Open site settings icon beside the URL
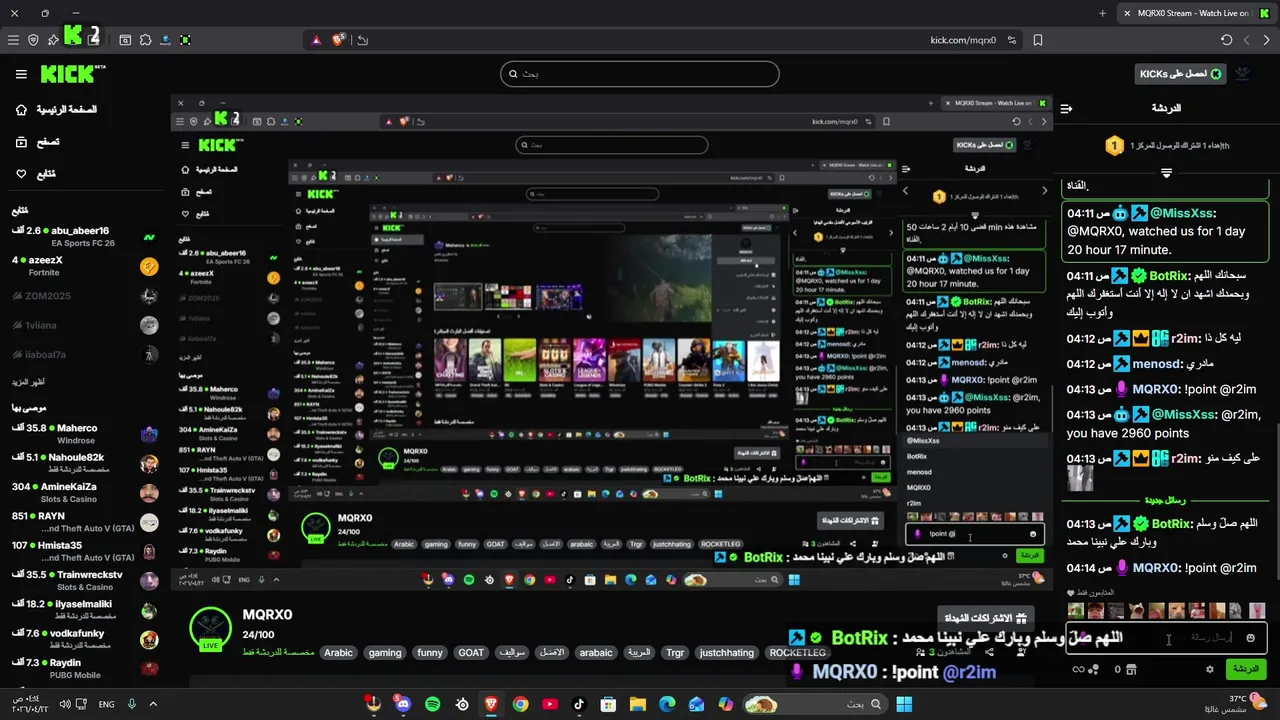1280x720 pixels. point(1013,40)
